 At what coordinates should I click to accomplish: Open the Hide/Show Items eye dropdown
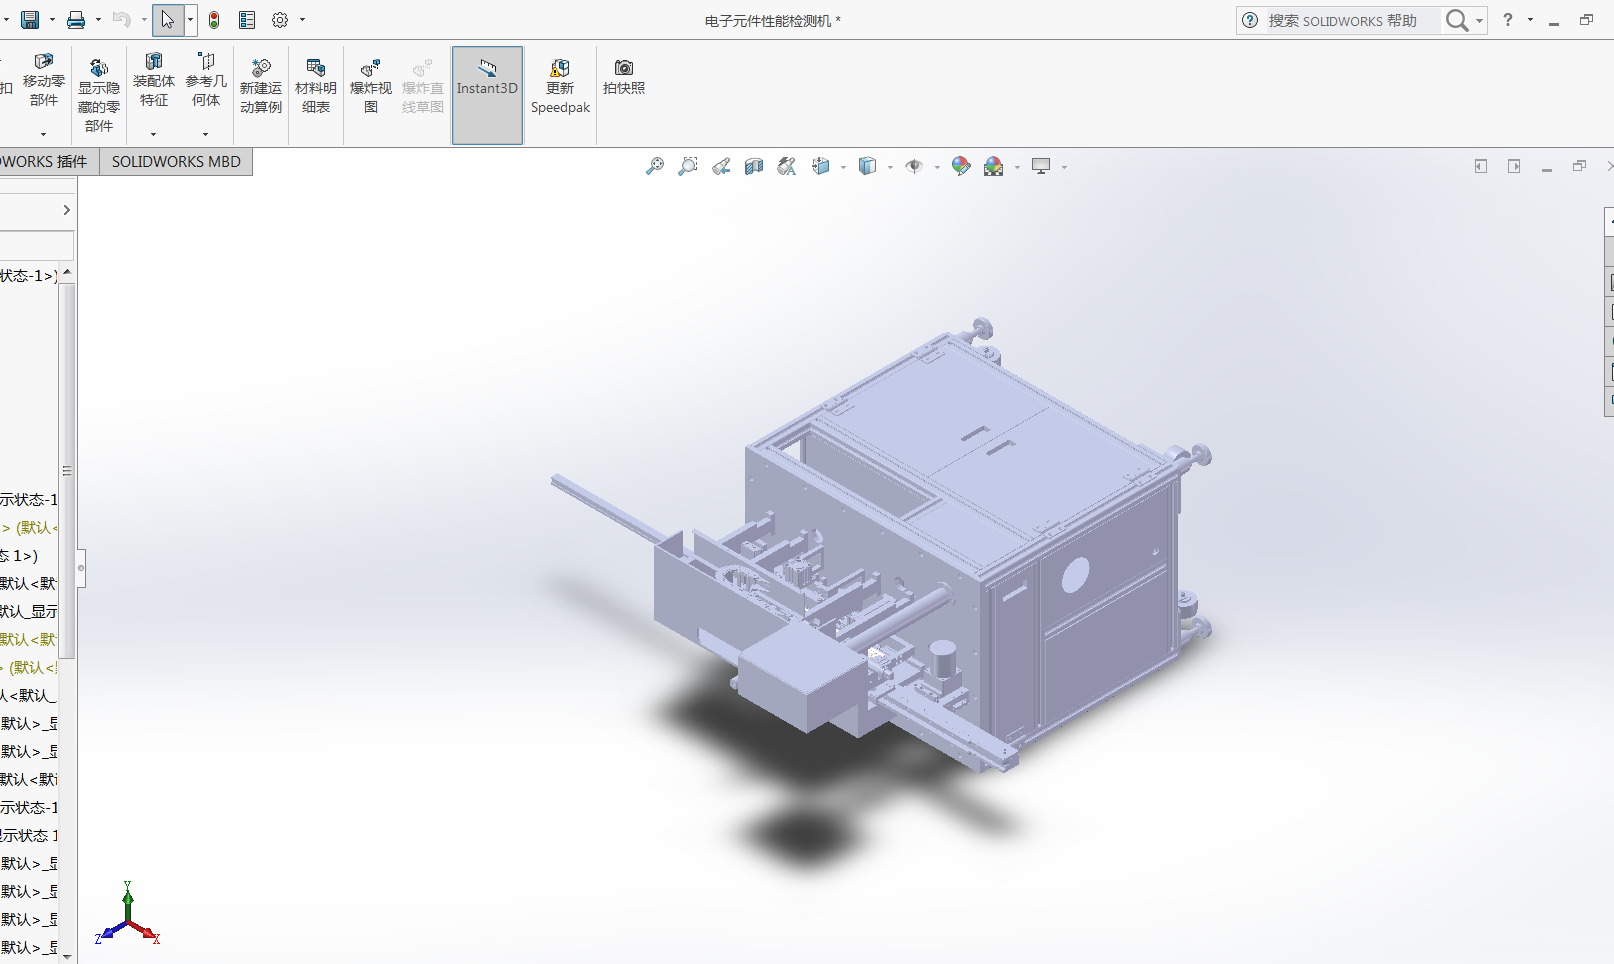[x=937, y=167]
